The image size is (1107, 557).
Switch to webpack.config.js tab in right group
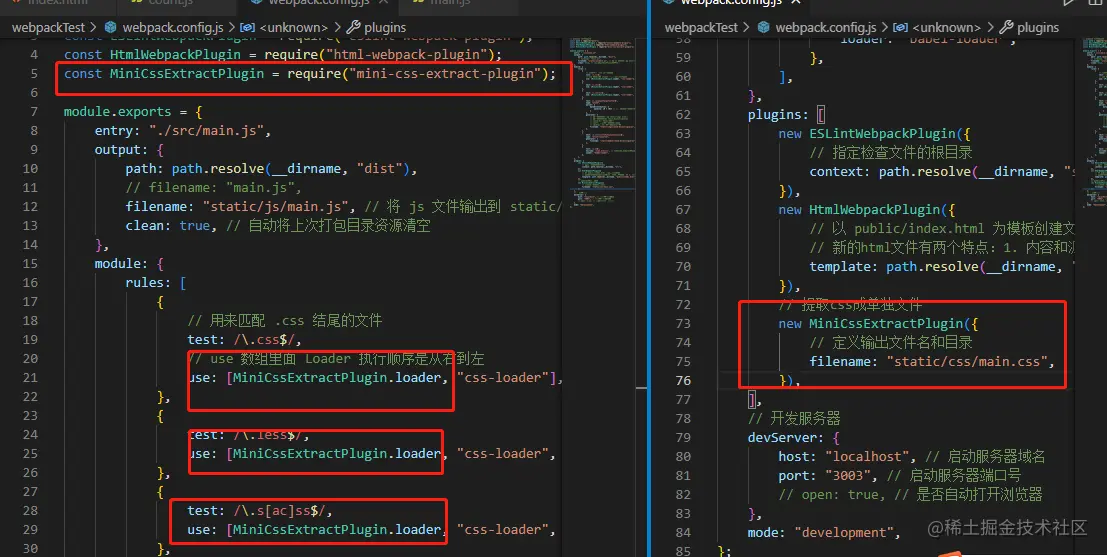(x=731, y=3)
